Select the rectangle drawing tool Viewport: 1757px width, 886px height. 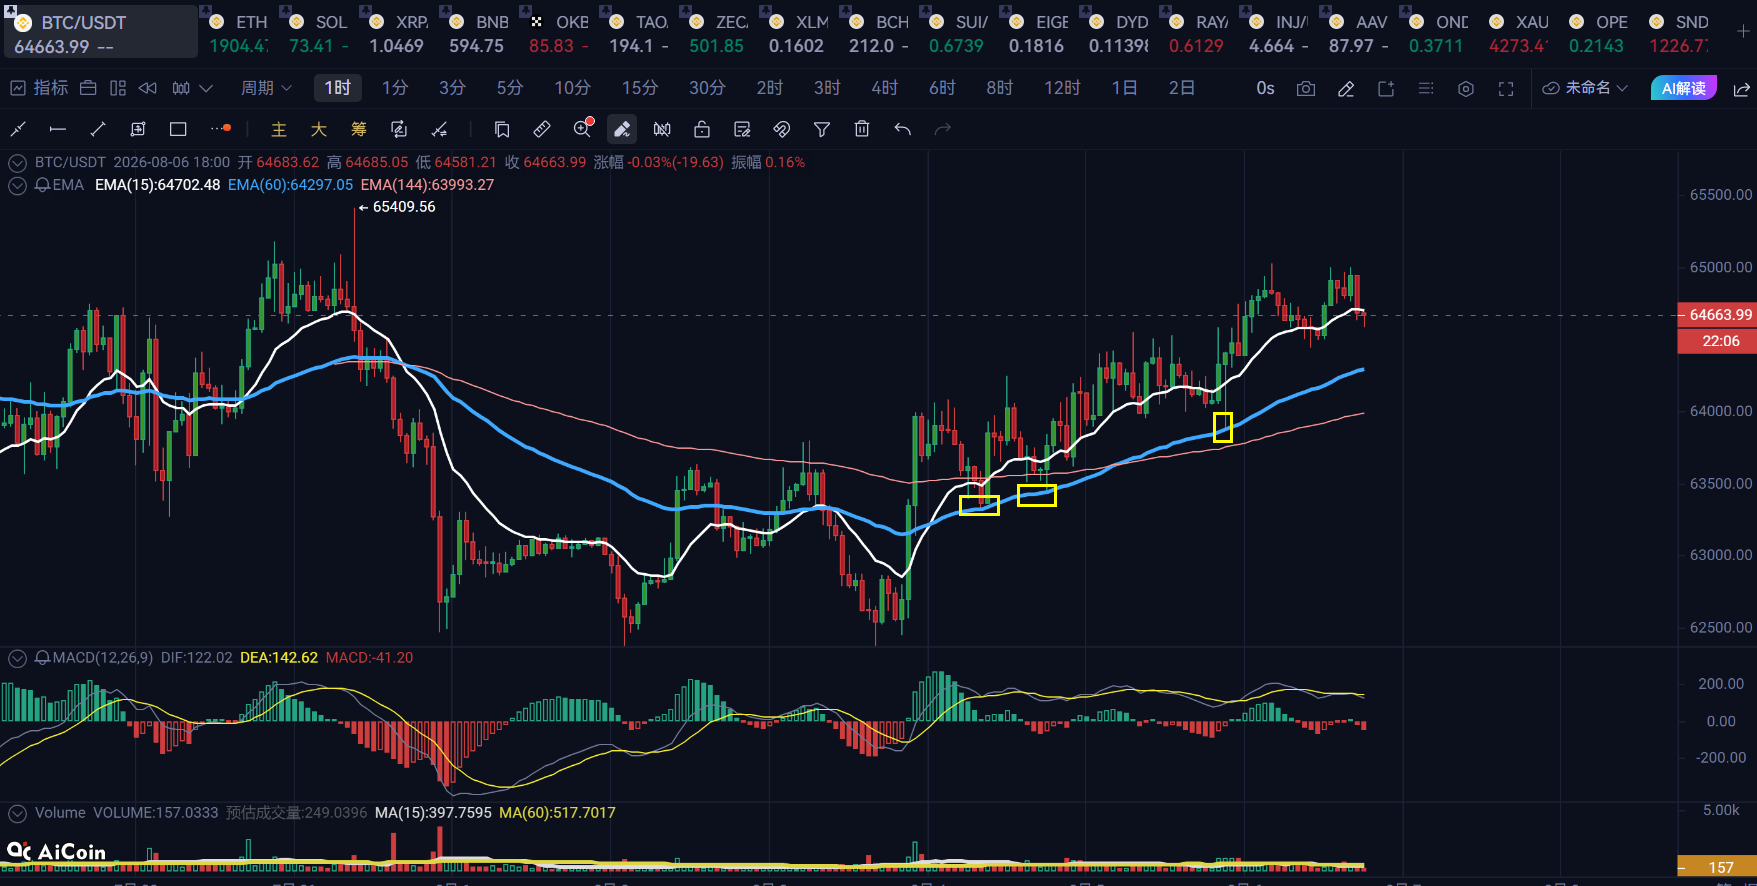click(x=178, y=129)
